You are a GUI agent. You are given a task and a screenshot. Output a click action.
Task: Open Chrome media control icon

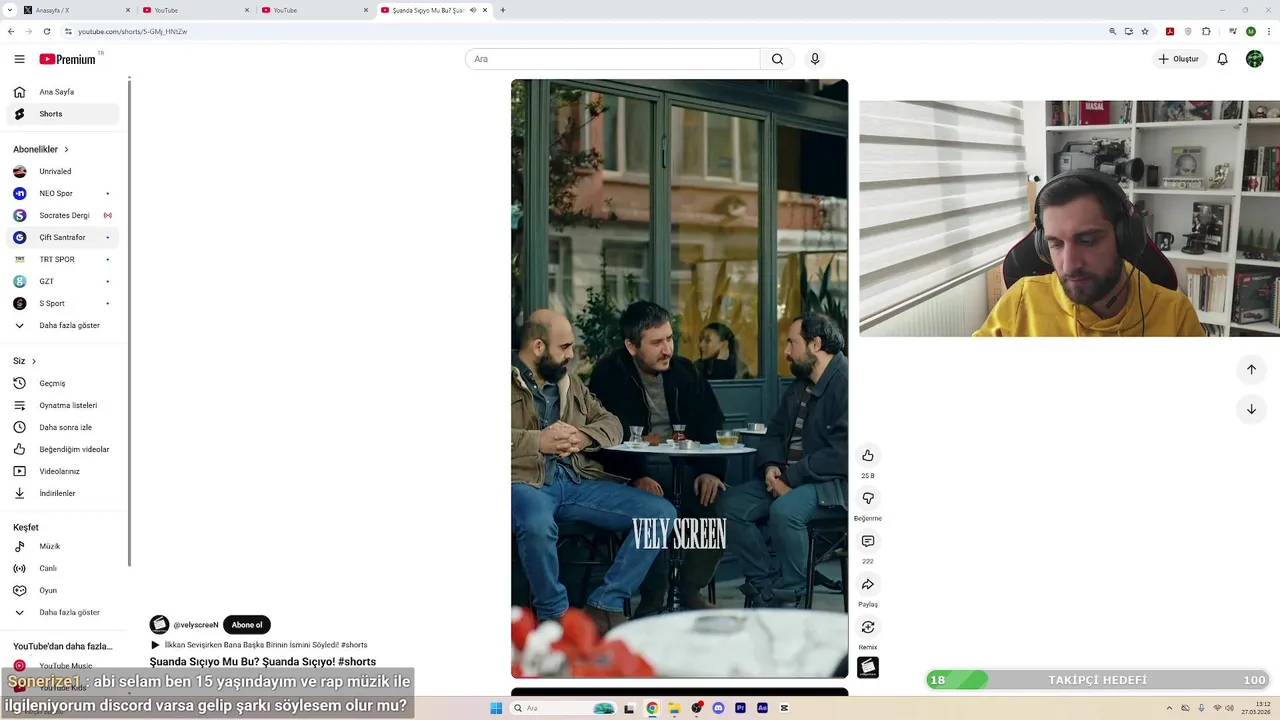(1232, 31)
